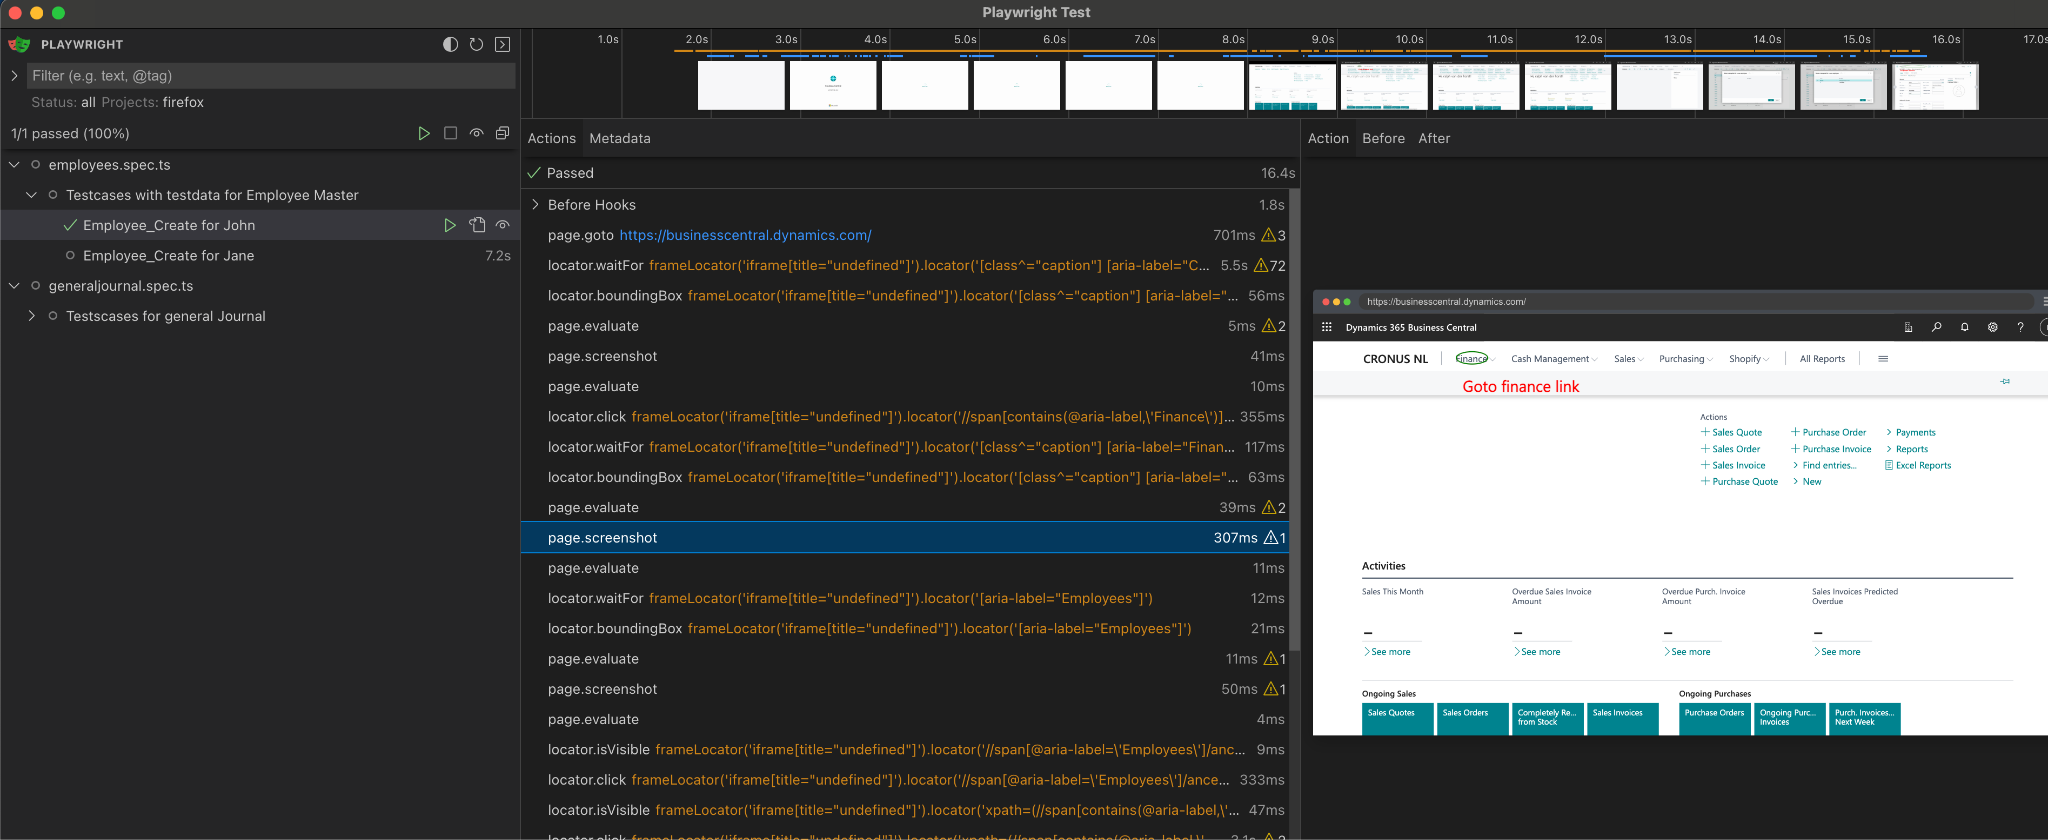2048x840 pixels.
Task: Select the Before snapshot tab
Action: click(x=1383, y=138)
